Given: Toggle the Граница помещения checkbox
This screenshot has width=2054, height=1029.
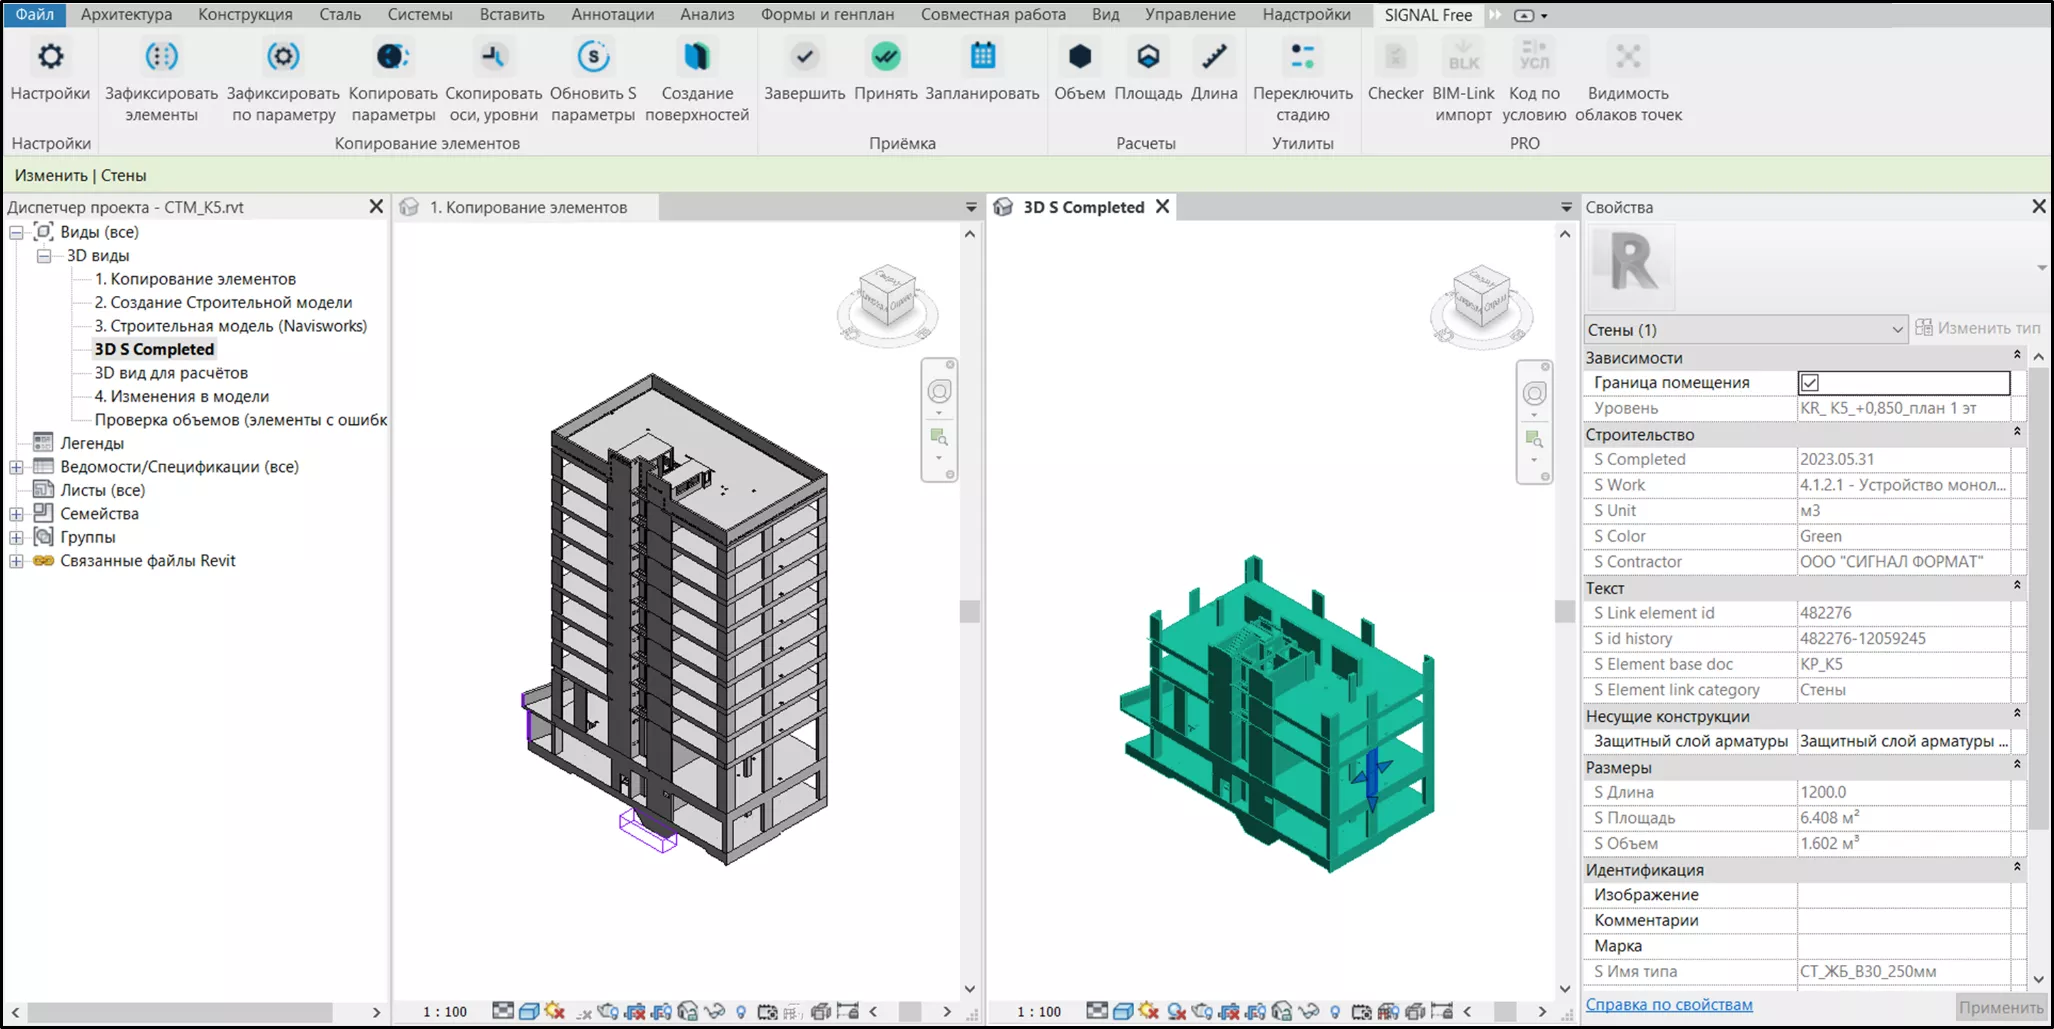Looking at the screenshot, I should click(1810, 383).
